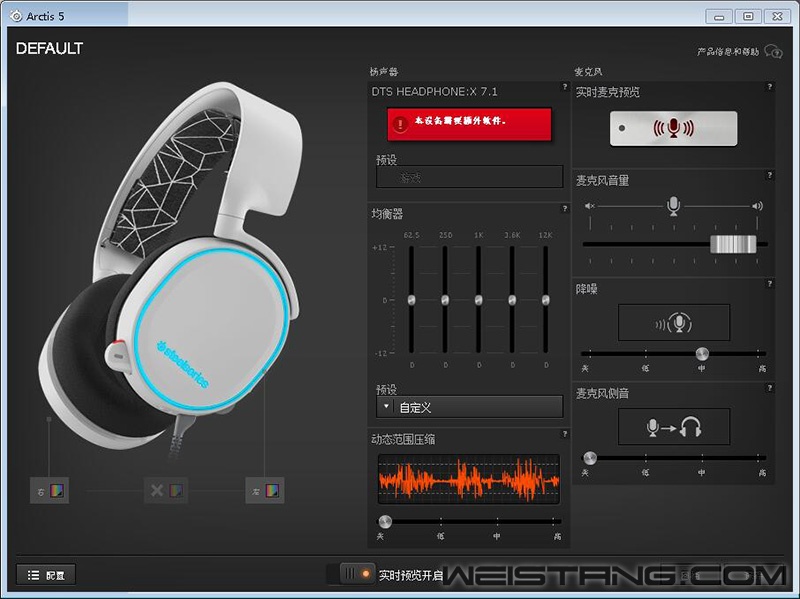800x599 pixels.
Task: Open help question mark for 麦克风侧音 panel
Action: pos(769,388)
